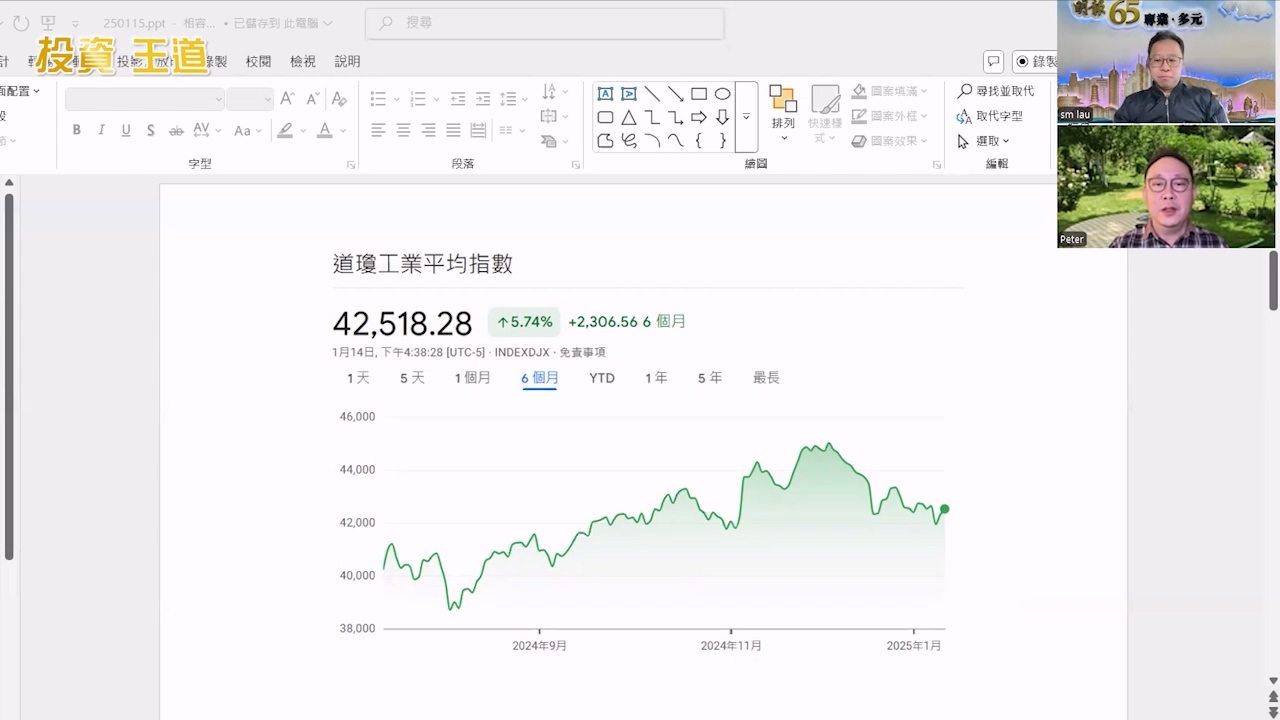Select the rounded rectangle shape
The height and width of the screenshot is (720, 1280).
coord(605,117)
